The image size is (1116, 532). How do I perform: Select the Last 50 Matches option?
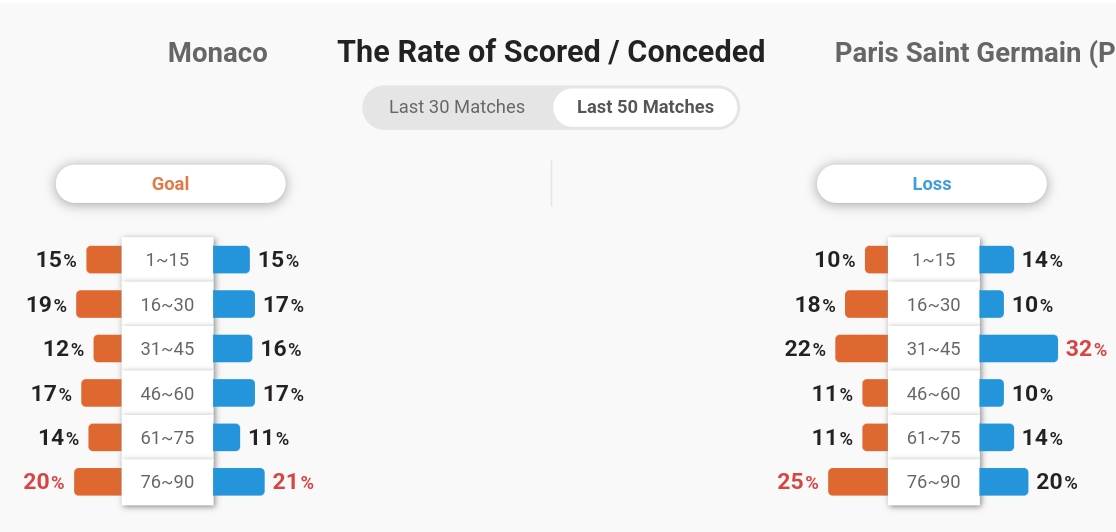tap(645, 107)
